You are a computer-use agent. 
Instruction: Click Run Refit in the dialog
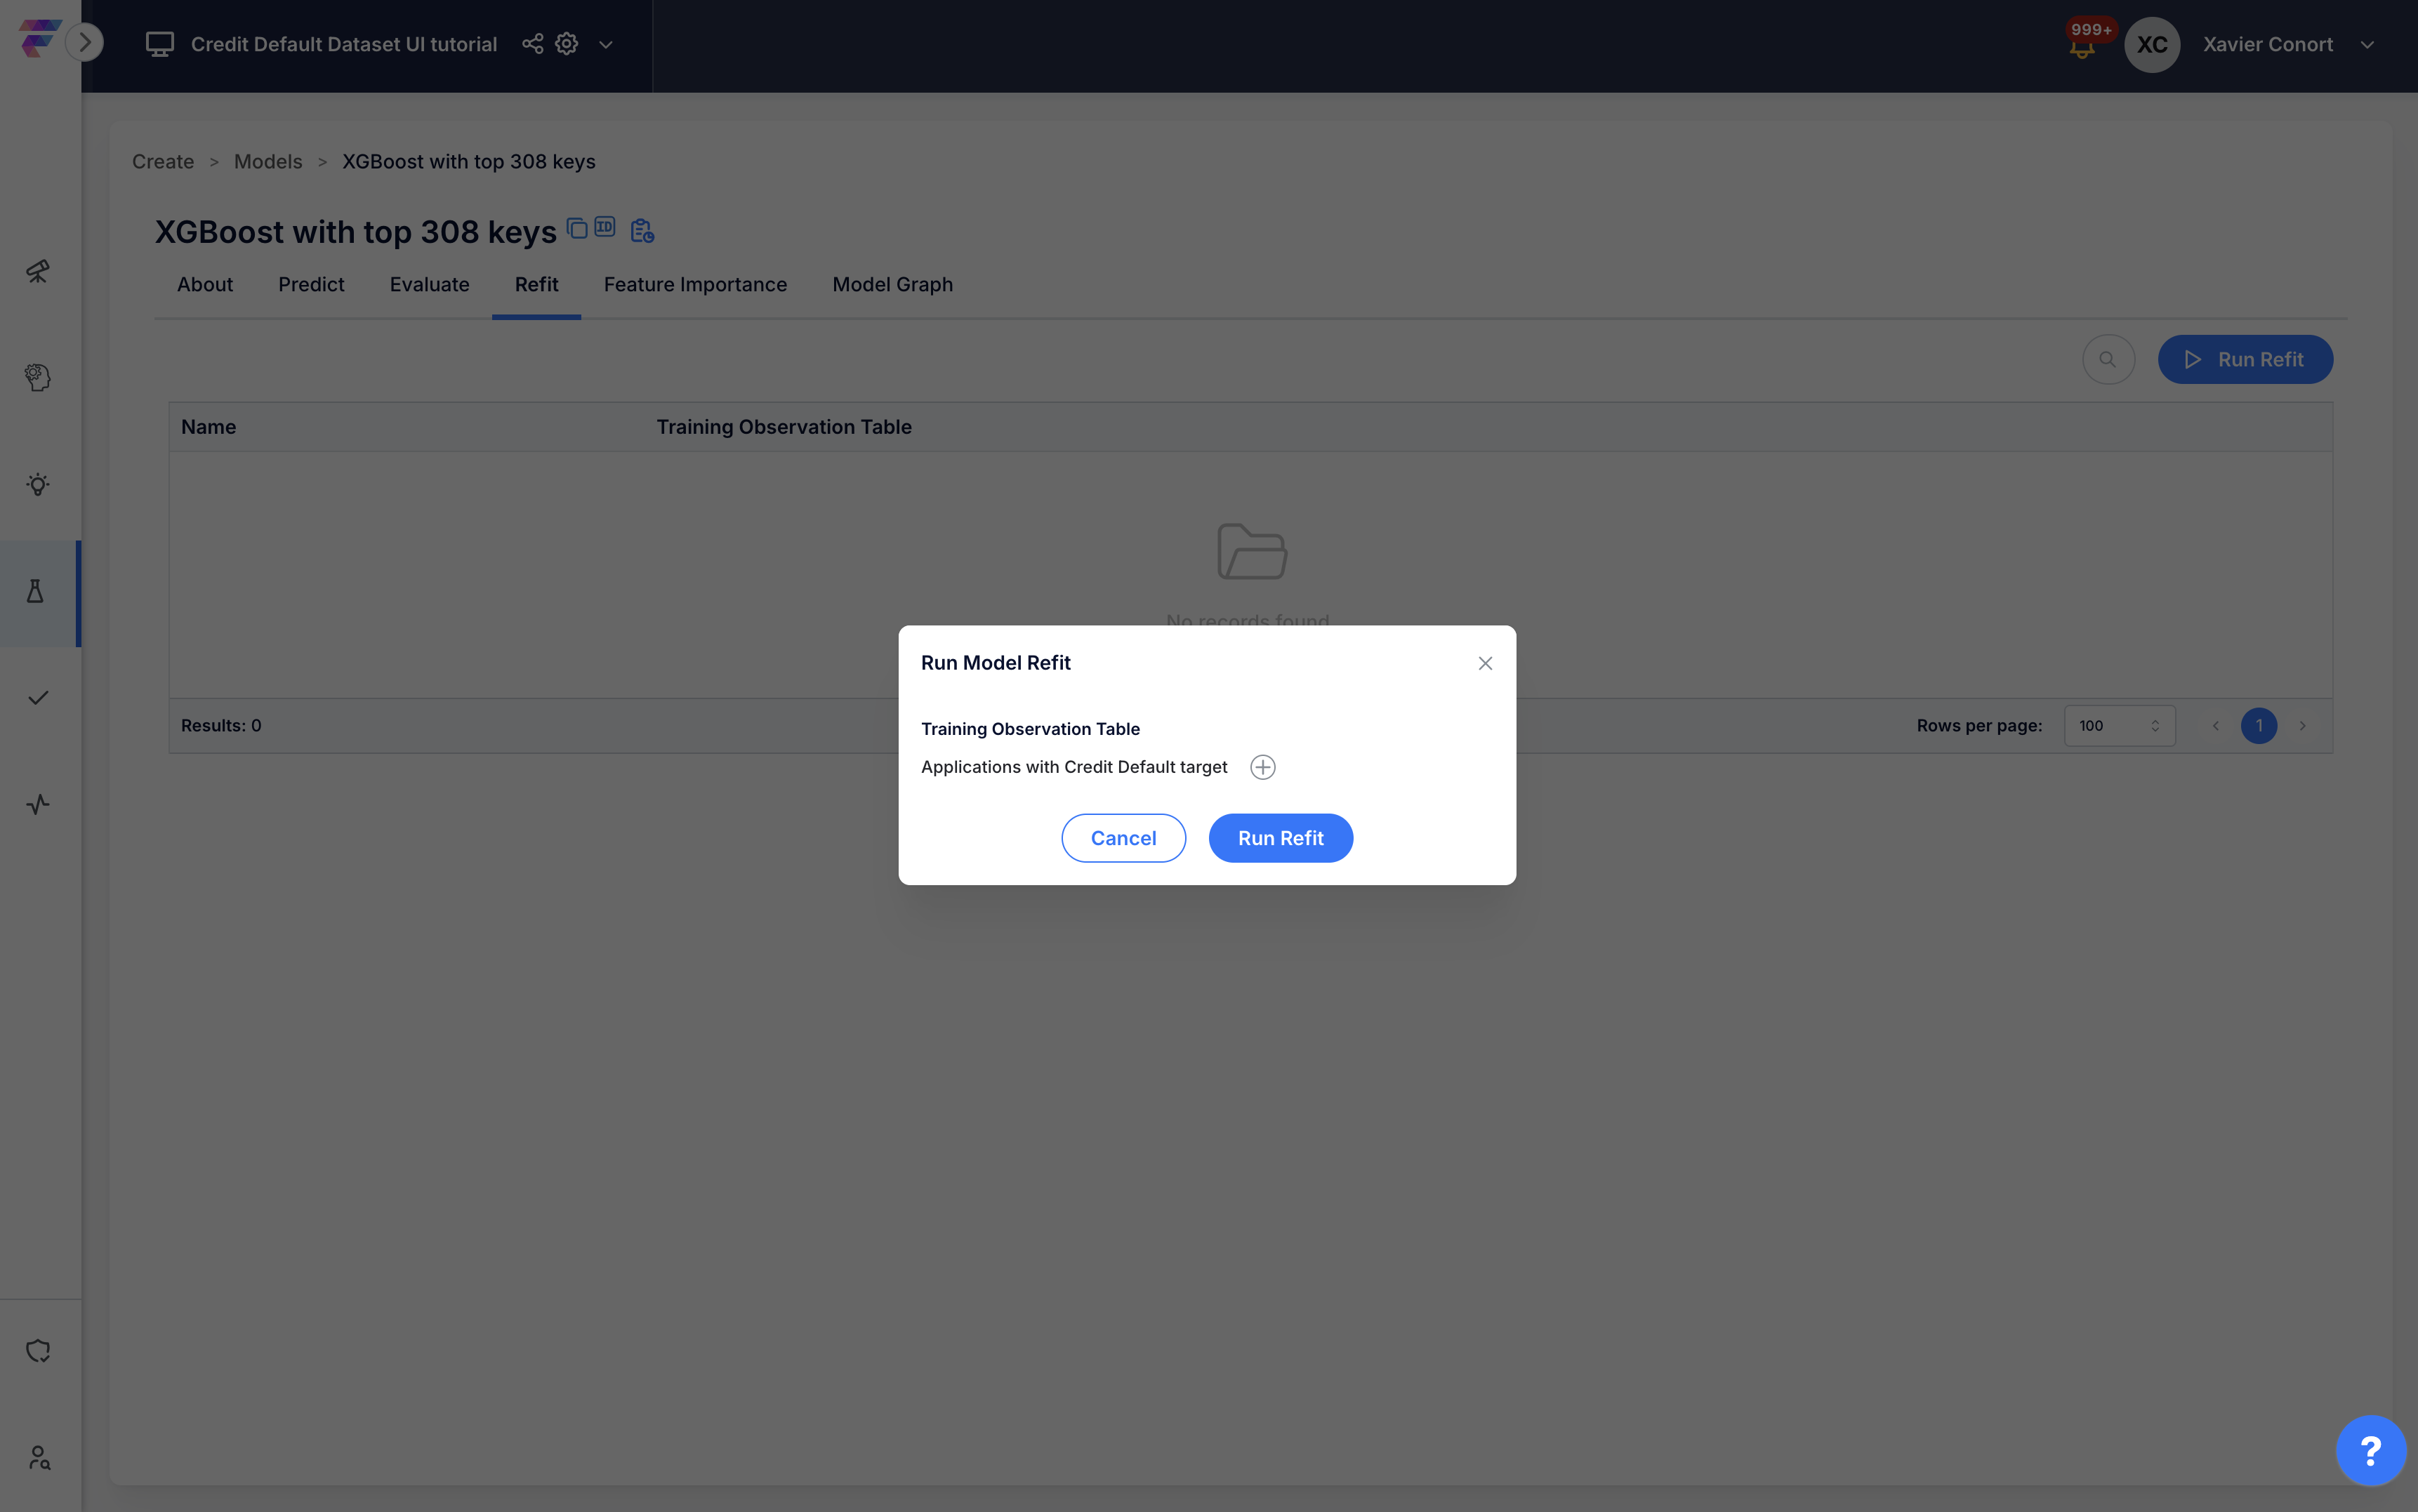click(x=1280, y=838)
